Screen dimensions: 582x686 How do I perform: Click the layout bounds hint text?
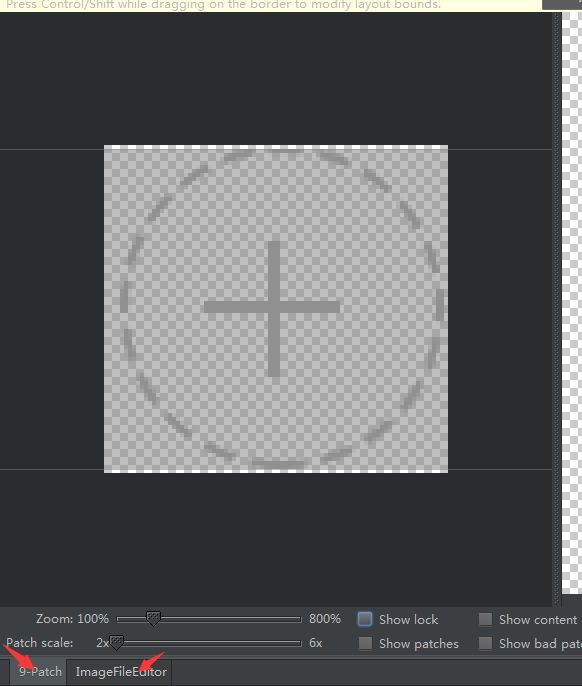(x=223, y=5)
